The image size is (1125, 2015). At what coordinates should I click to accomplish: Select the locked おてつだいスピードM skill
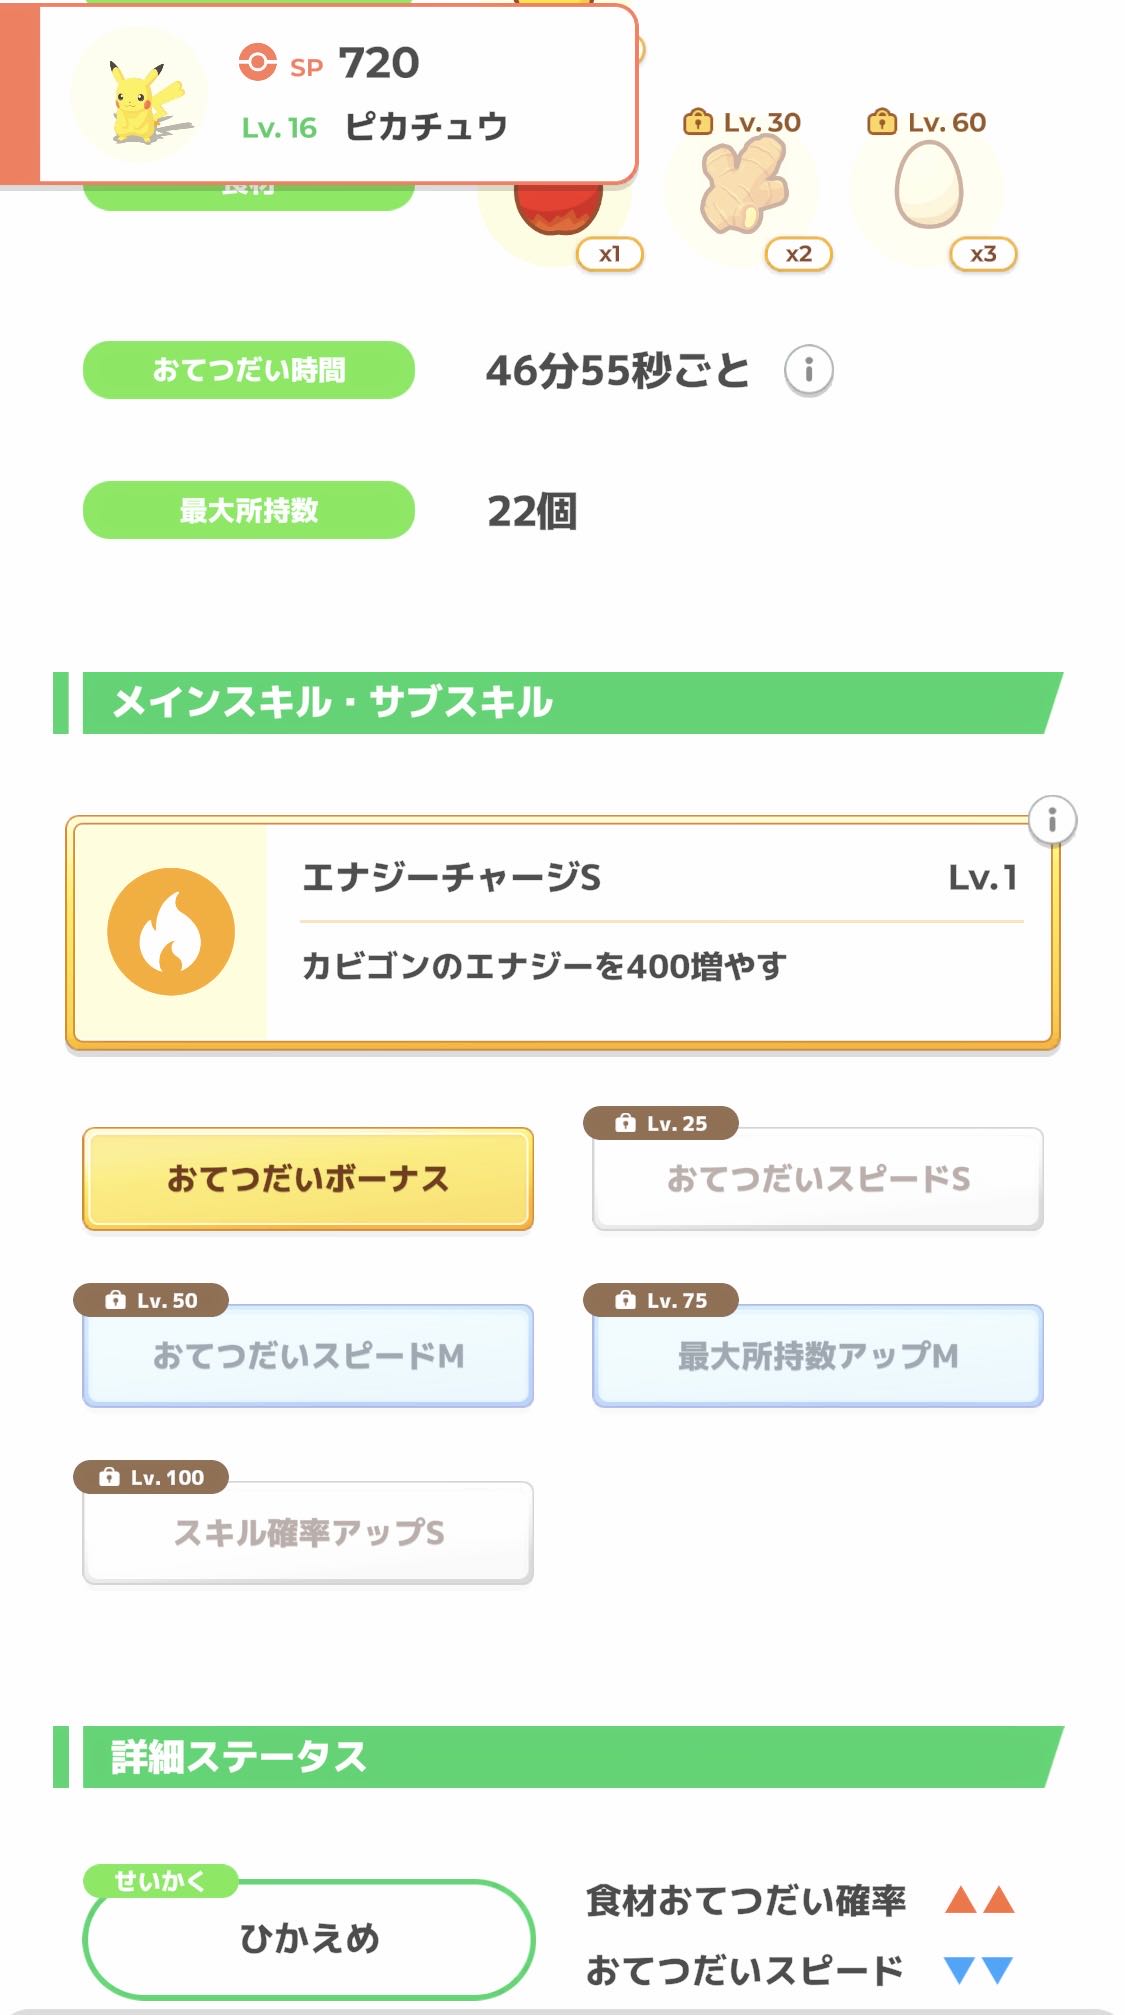(x=308, y=1356)
